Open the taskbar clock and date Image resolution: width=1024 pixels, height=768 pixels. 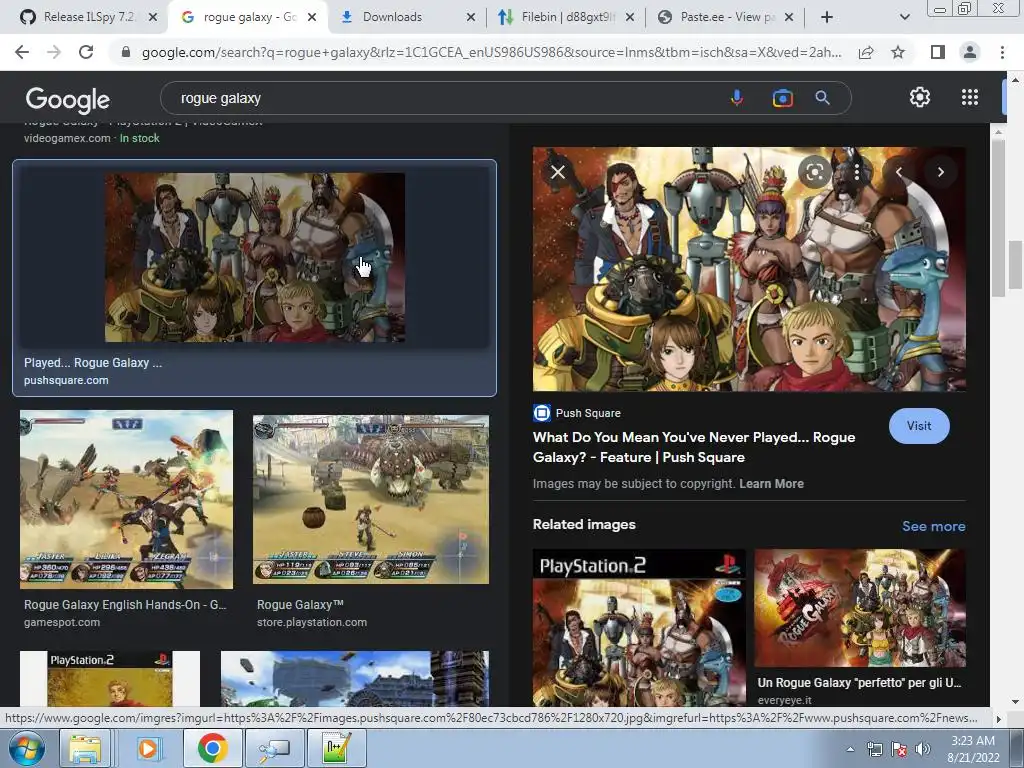click(973, 749)
